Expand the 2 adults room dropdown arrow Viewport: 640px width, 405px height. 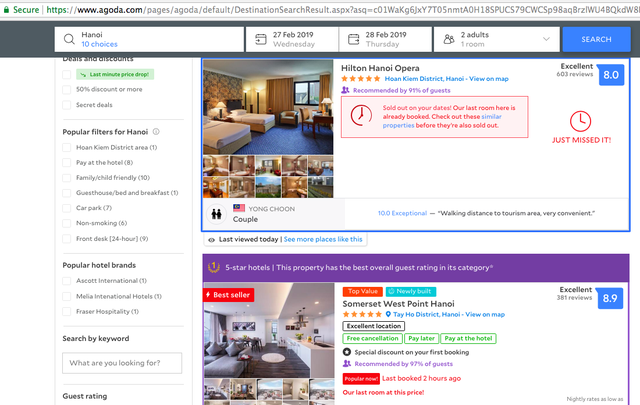[546, 39]
